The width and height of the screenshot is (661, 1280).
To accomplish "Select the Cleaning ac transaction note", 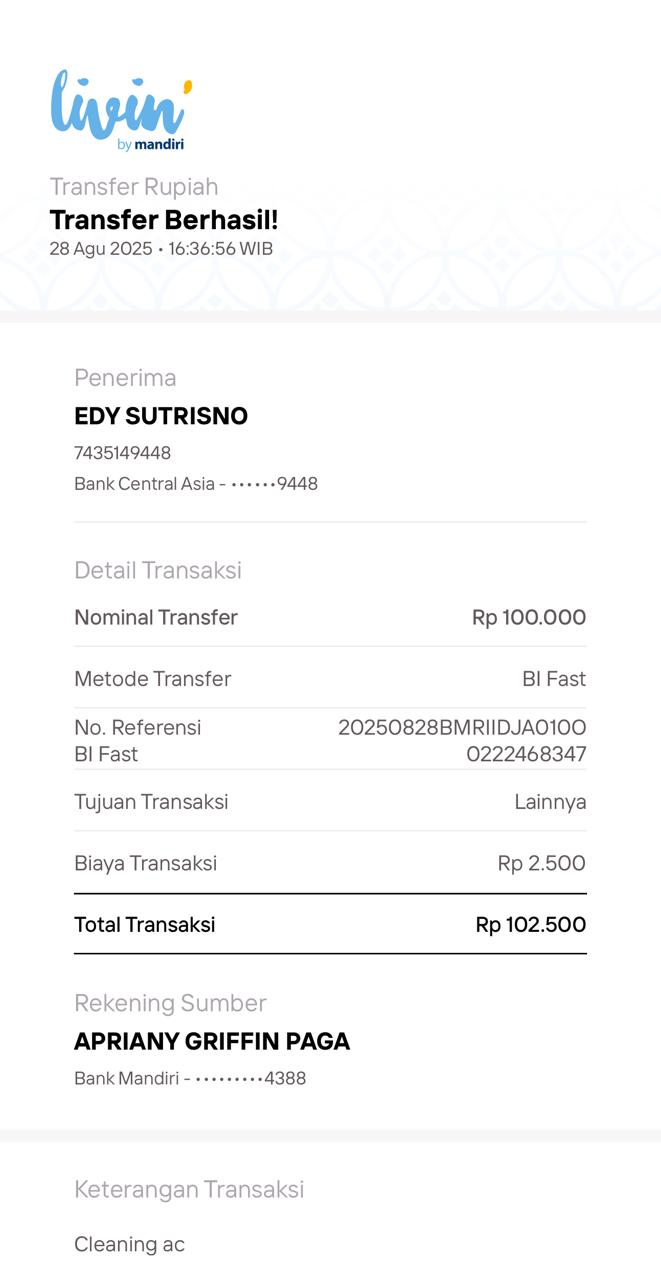I will pyautogui.click(x=129, y=1244).
